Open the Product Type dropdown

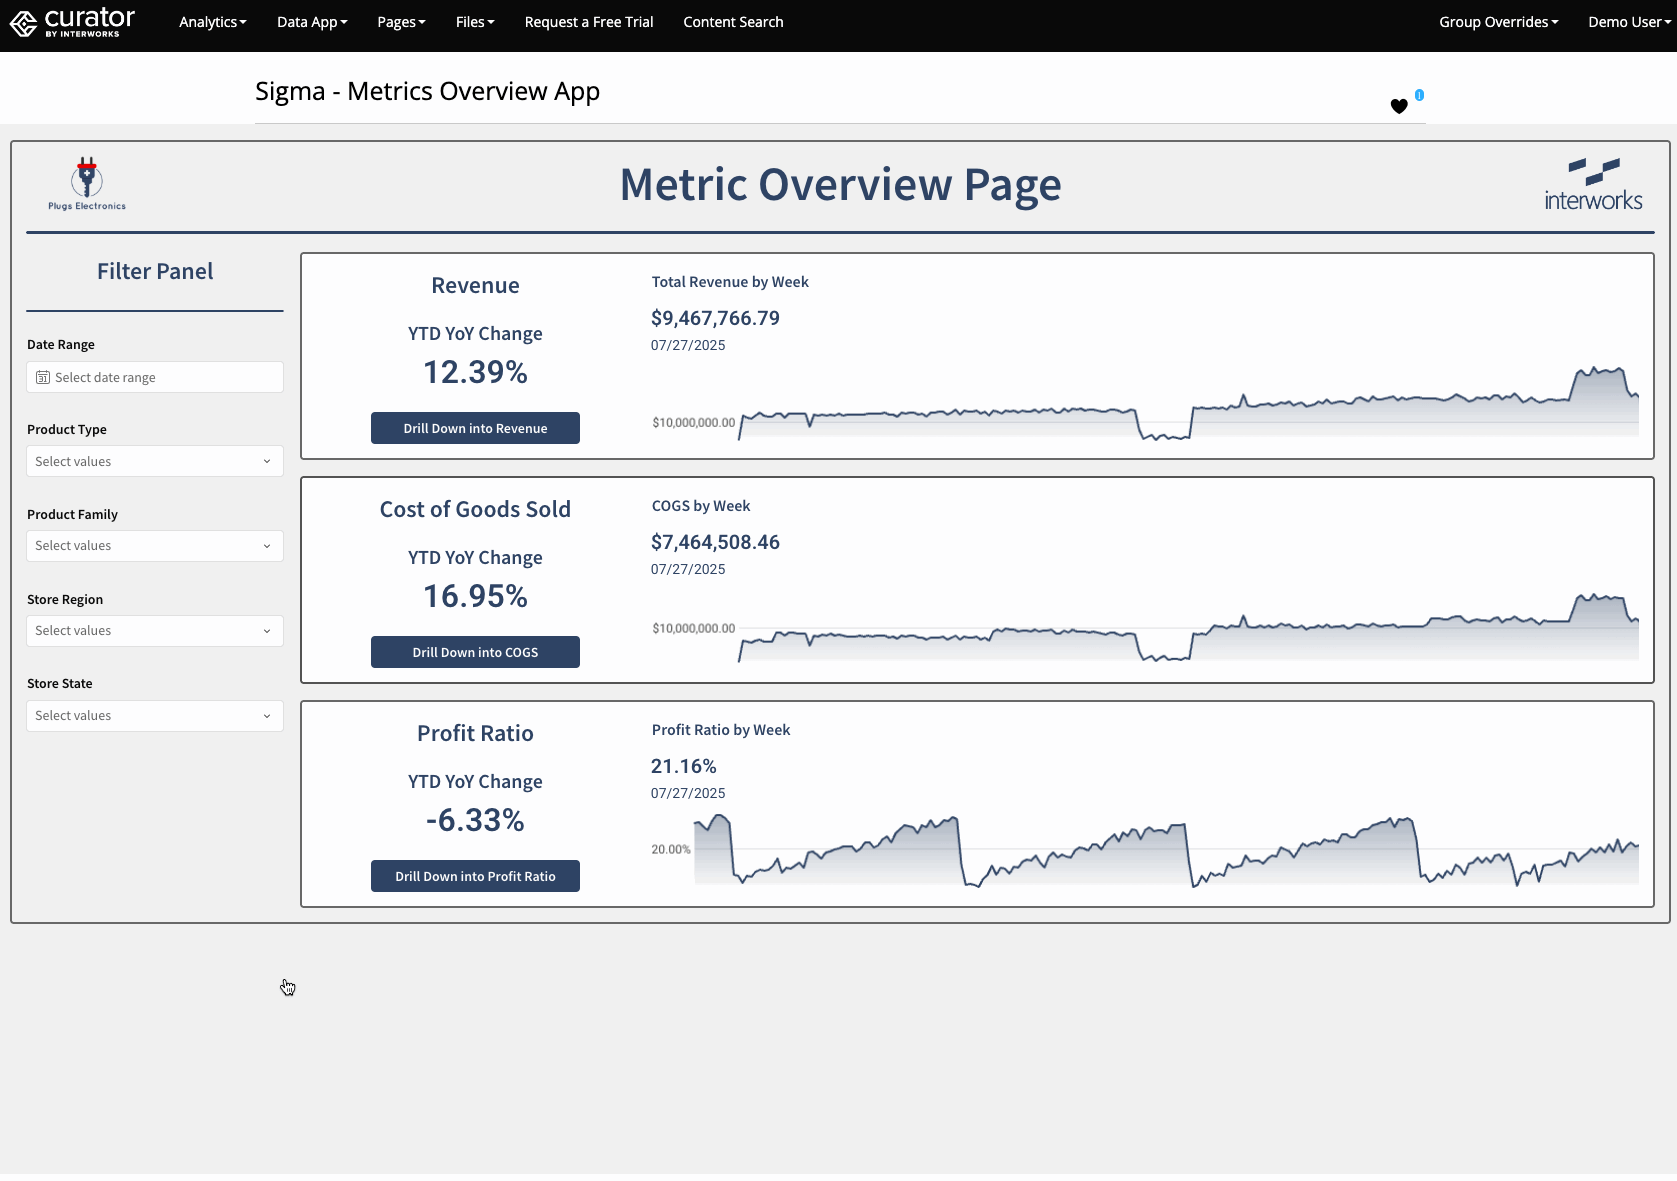click(155, 462)
